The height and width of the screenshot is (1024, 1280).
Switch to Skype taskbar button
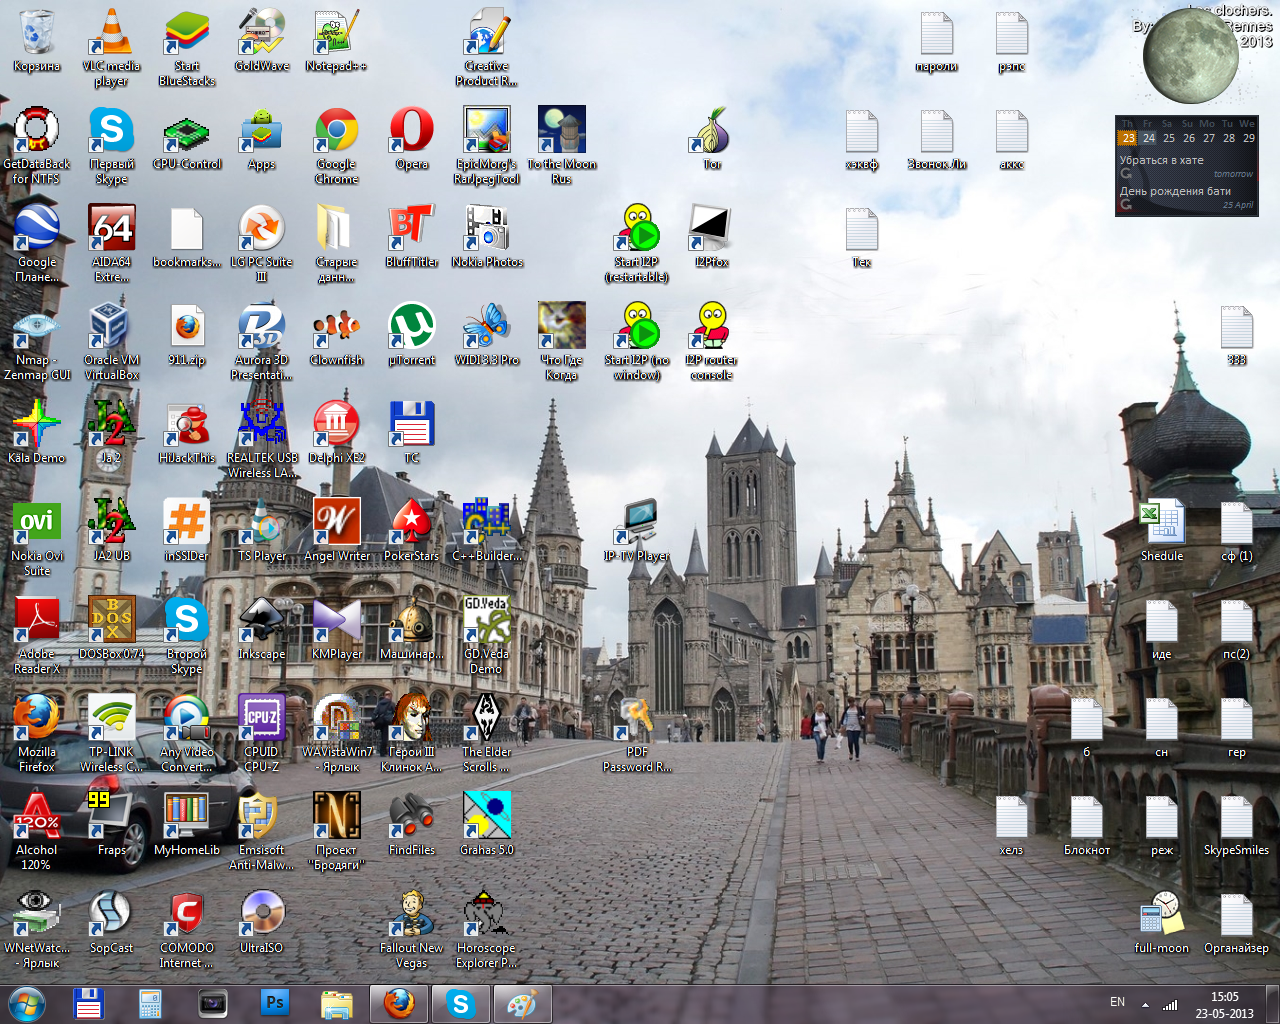pos(460,1003)
